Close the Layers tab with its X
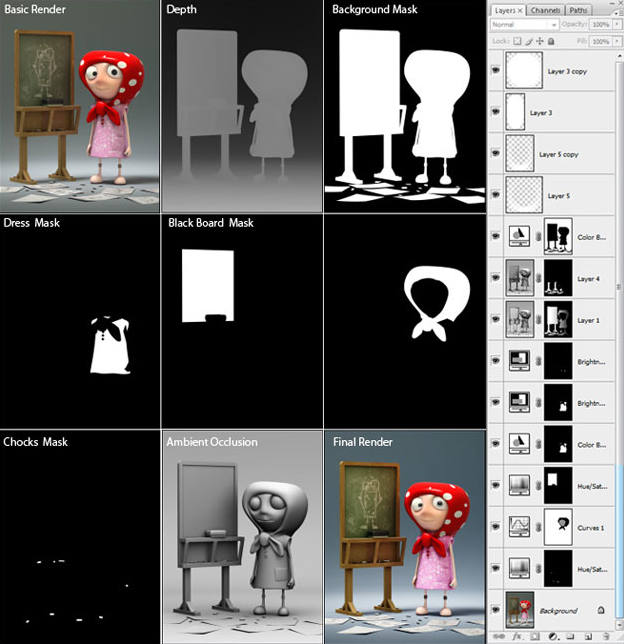 click(x=520, y=10)
